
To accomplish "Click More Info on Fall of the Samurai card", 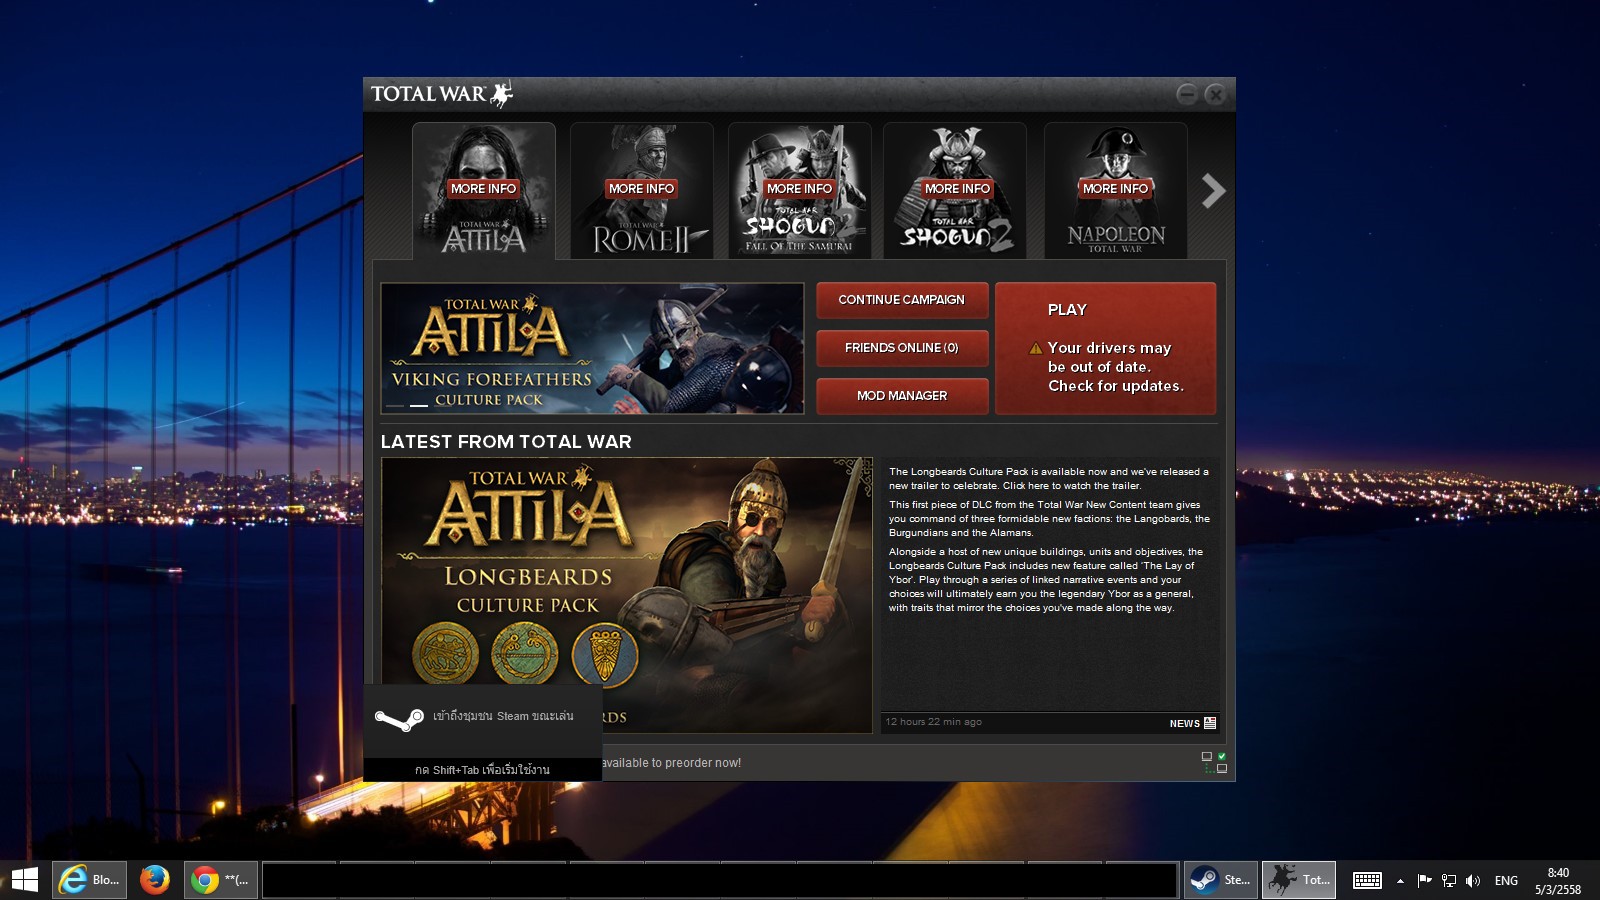I will (x=800, y=188).
